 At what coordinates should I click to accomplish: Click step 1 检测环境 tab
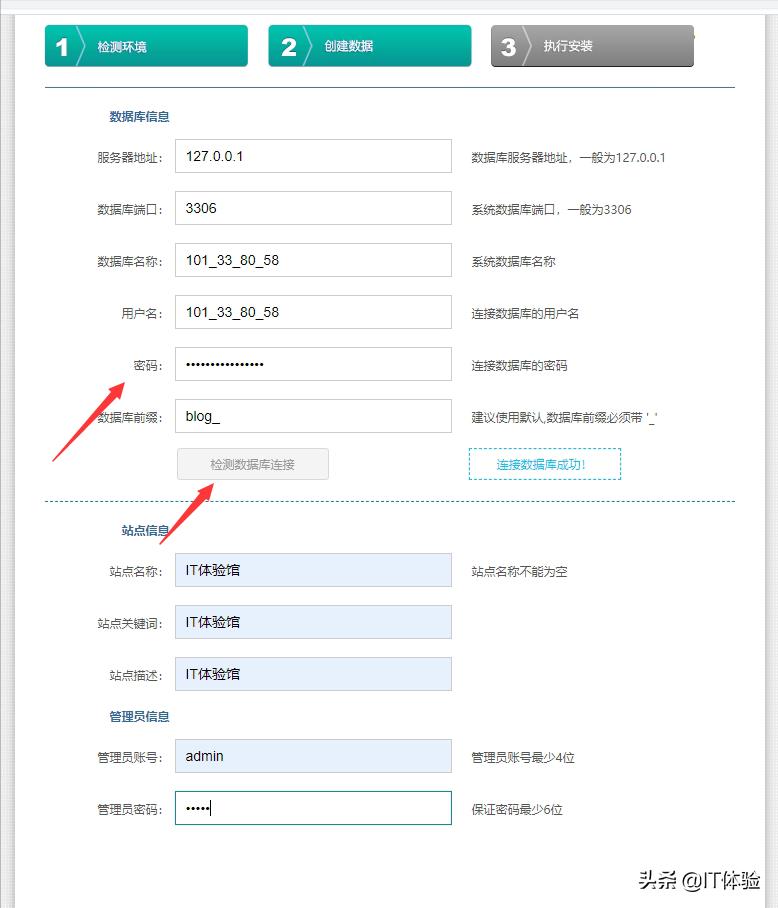pos(146,46)
